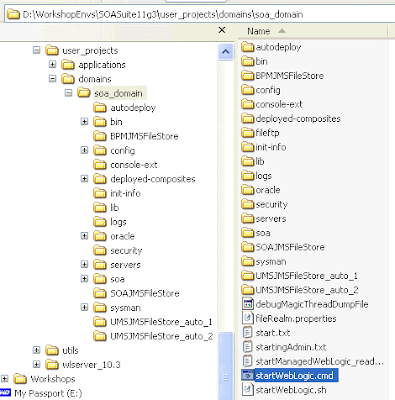The image size is (395, 400).
Task: Click the sysman folder icon in file list
Action: tap(248, 261)
